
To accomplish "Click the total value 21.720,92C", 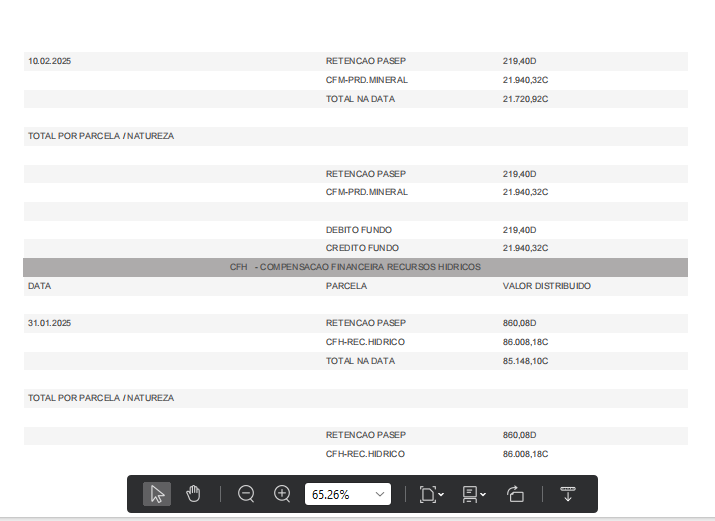I will 525,99.
